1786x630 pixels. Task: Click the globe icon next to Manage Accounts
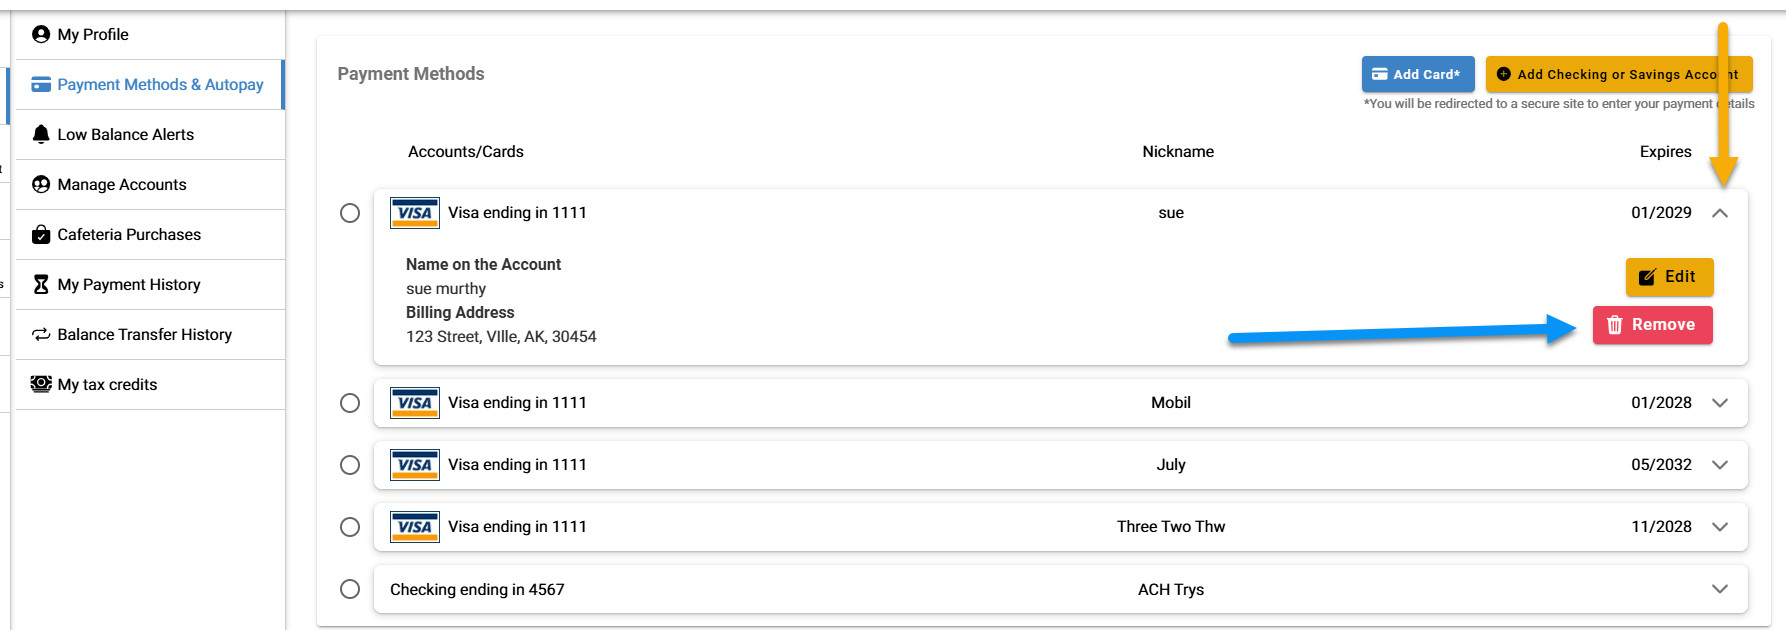pyautogui.click(x=41, y=184)
